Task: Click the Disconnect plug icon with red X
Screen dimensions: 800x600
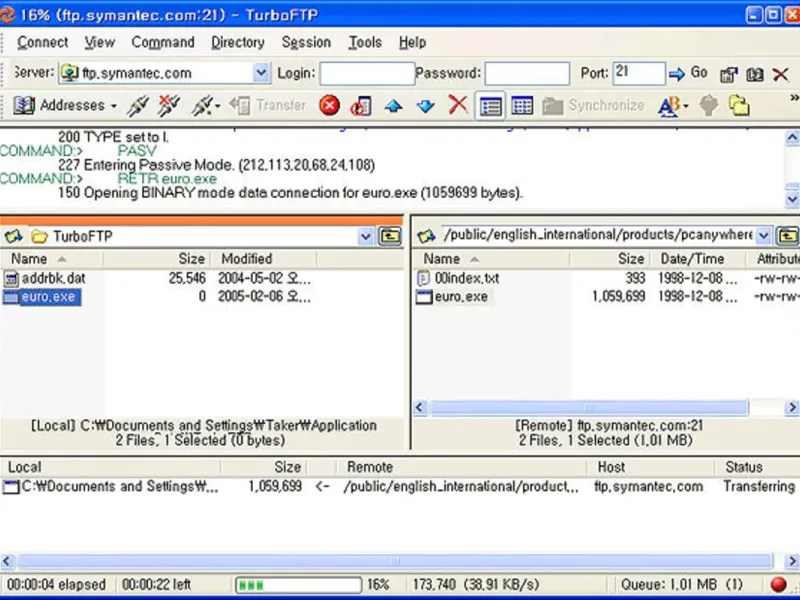Action: 169,106
